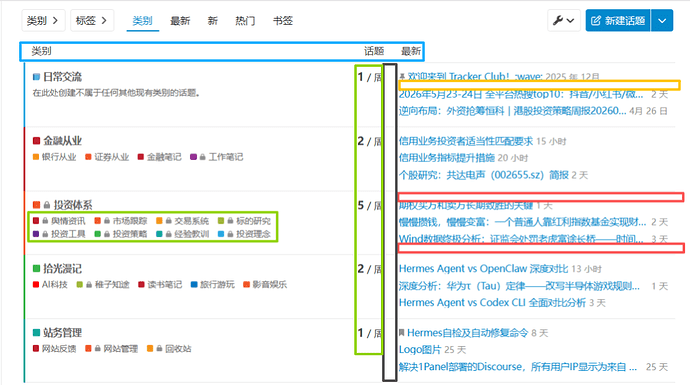Open the 日常交流 category
The height and width of the screenshot is (385, 690).
pyautogui.click(x=58, y=77)
